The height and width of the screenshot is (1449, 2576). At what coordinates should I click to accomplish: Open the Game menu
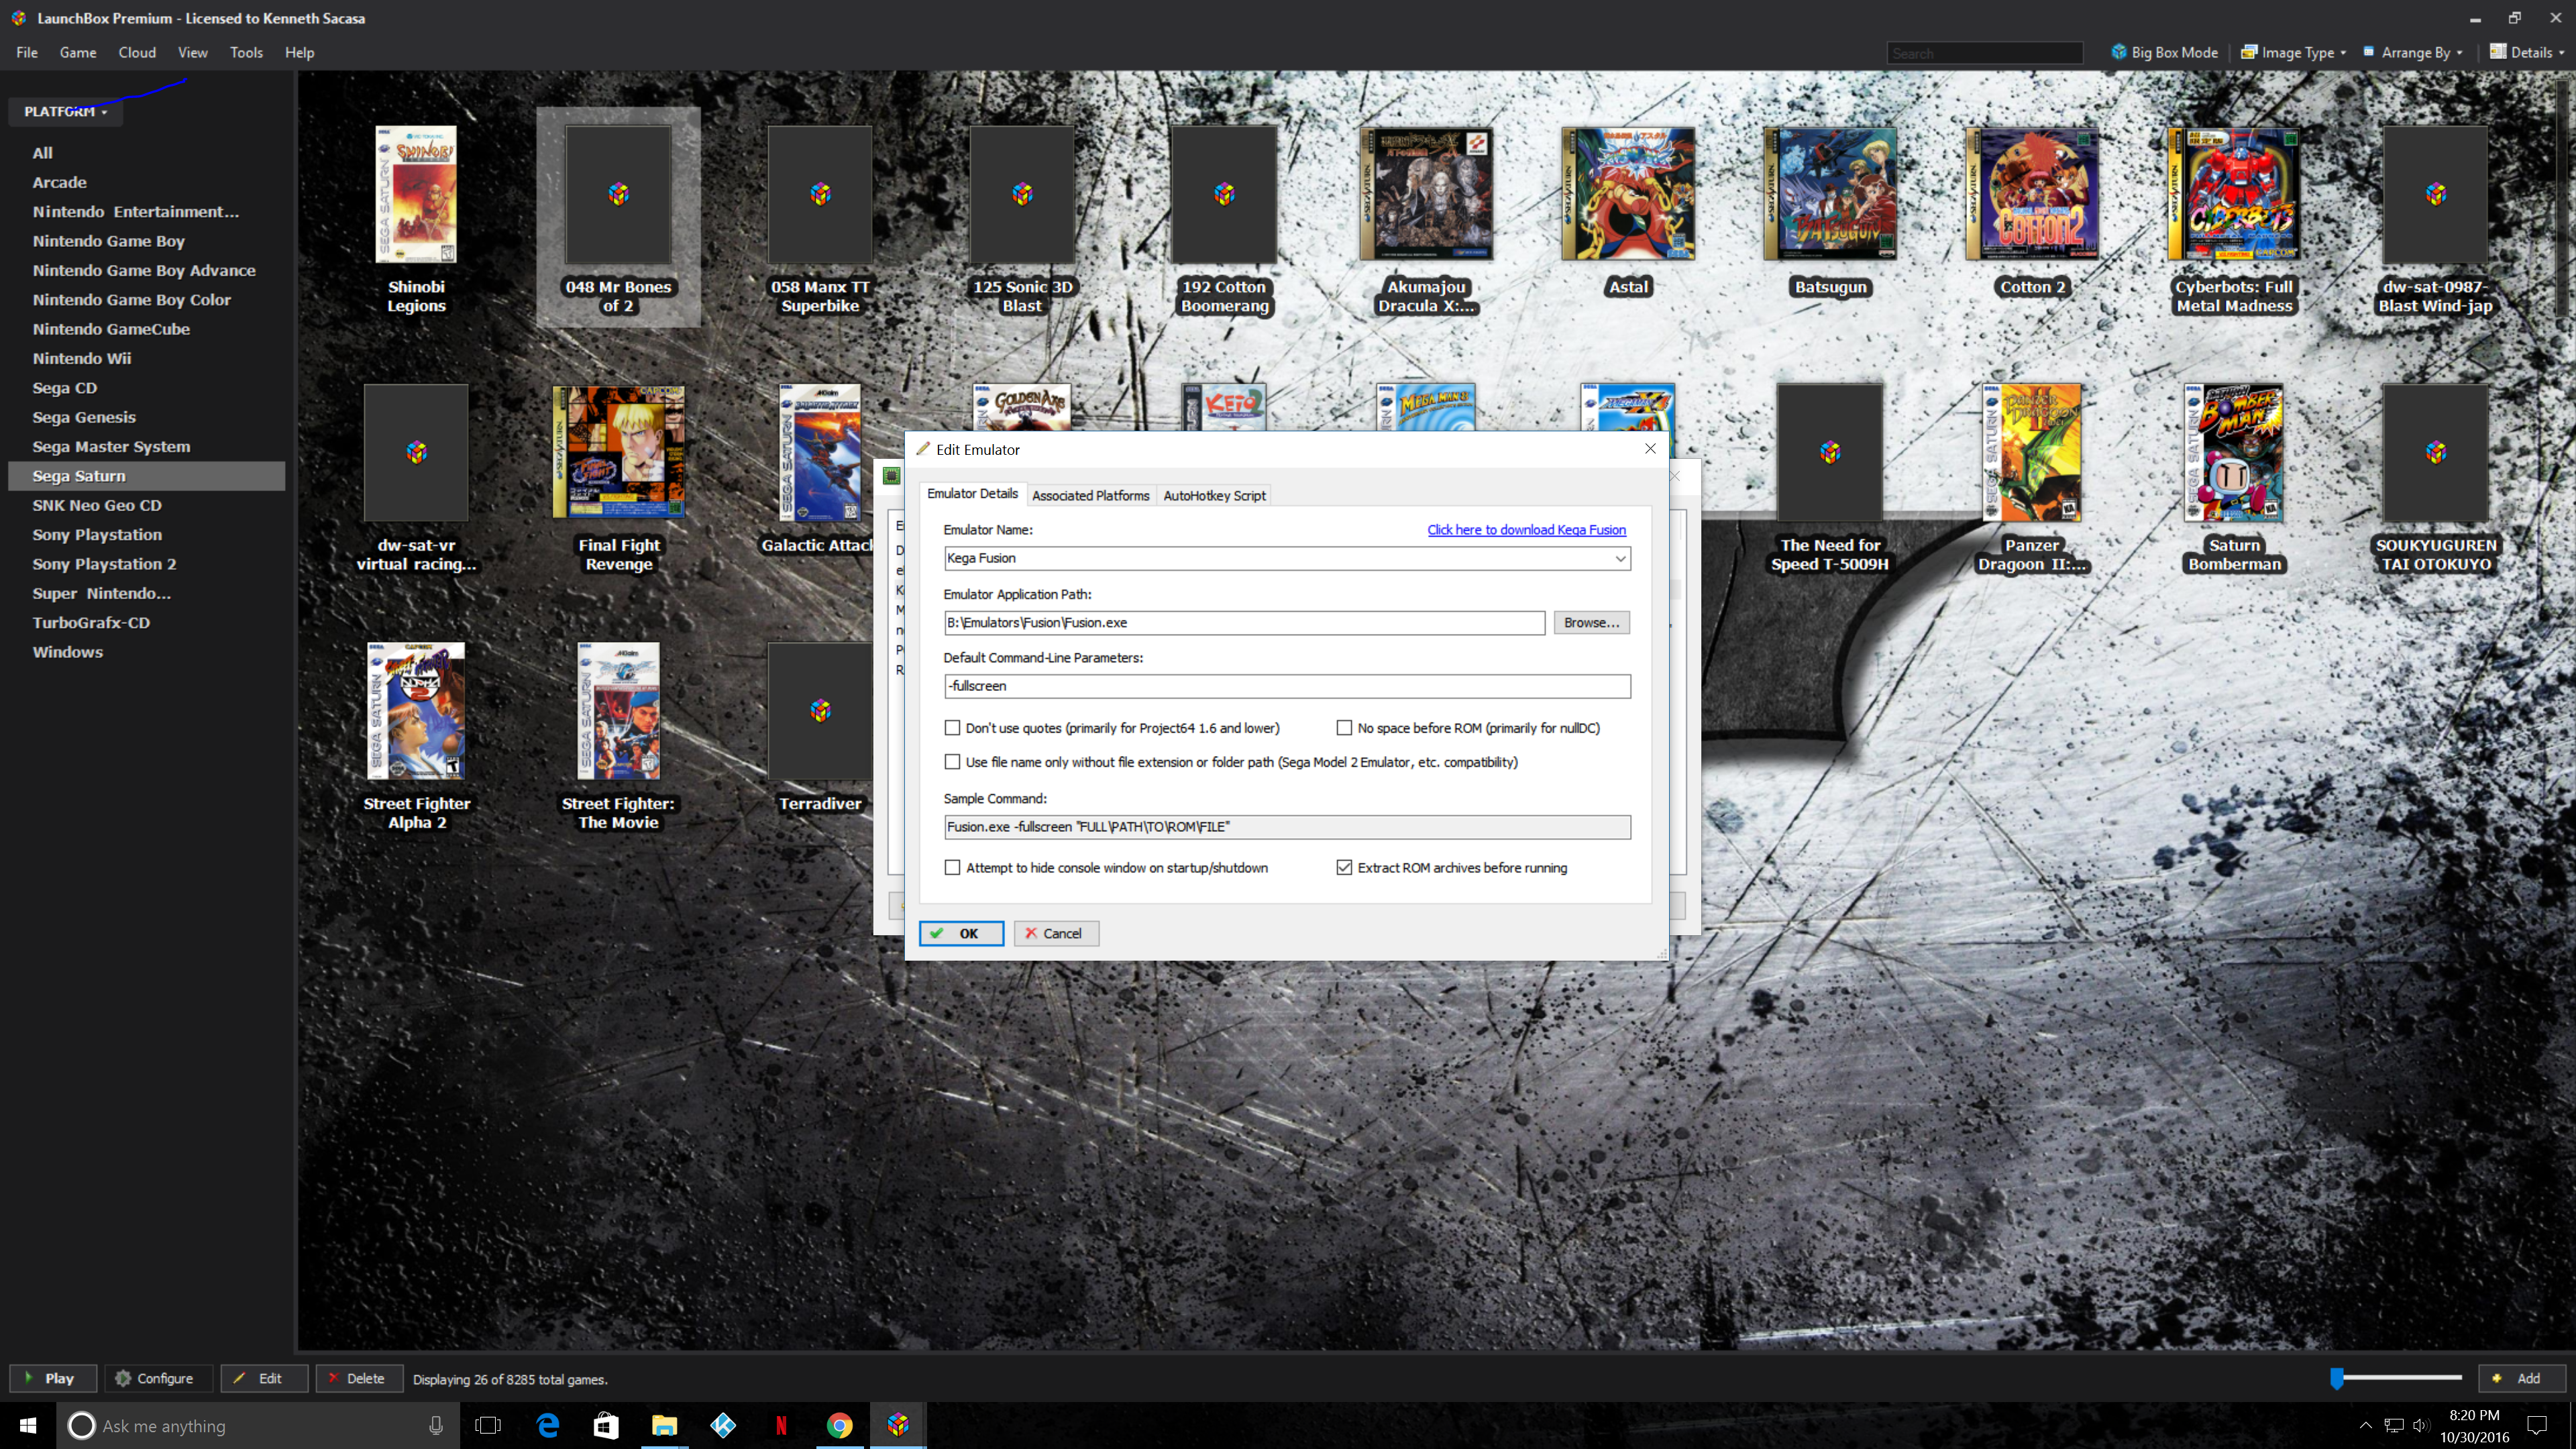(x=78, y=52)
